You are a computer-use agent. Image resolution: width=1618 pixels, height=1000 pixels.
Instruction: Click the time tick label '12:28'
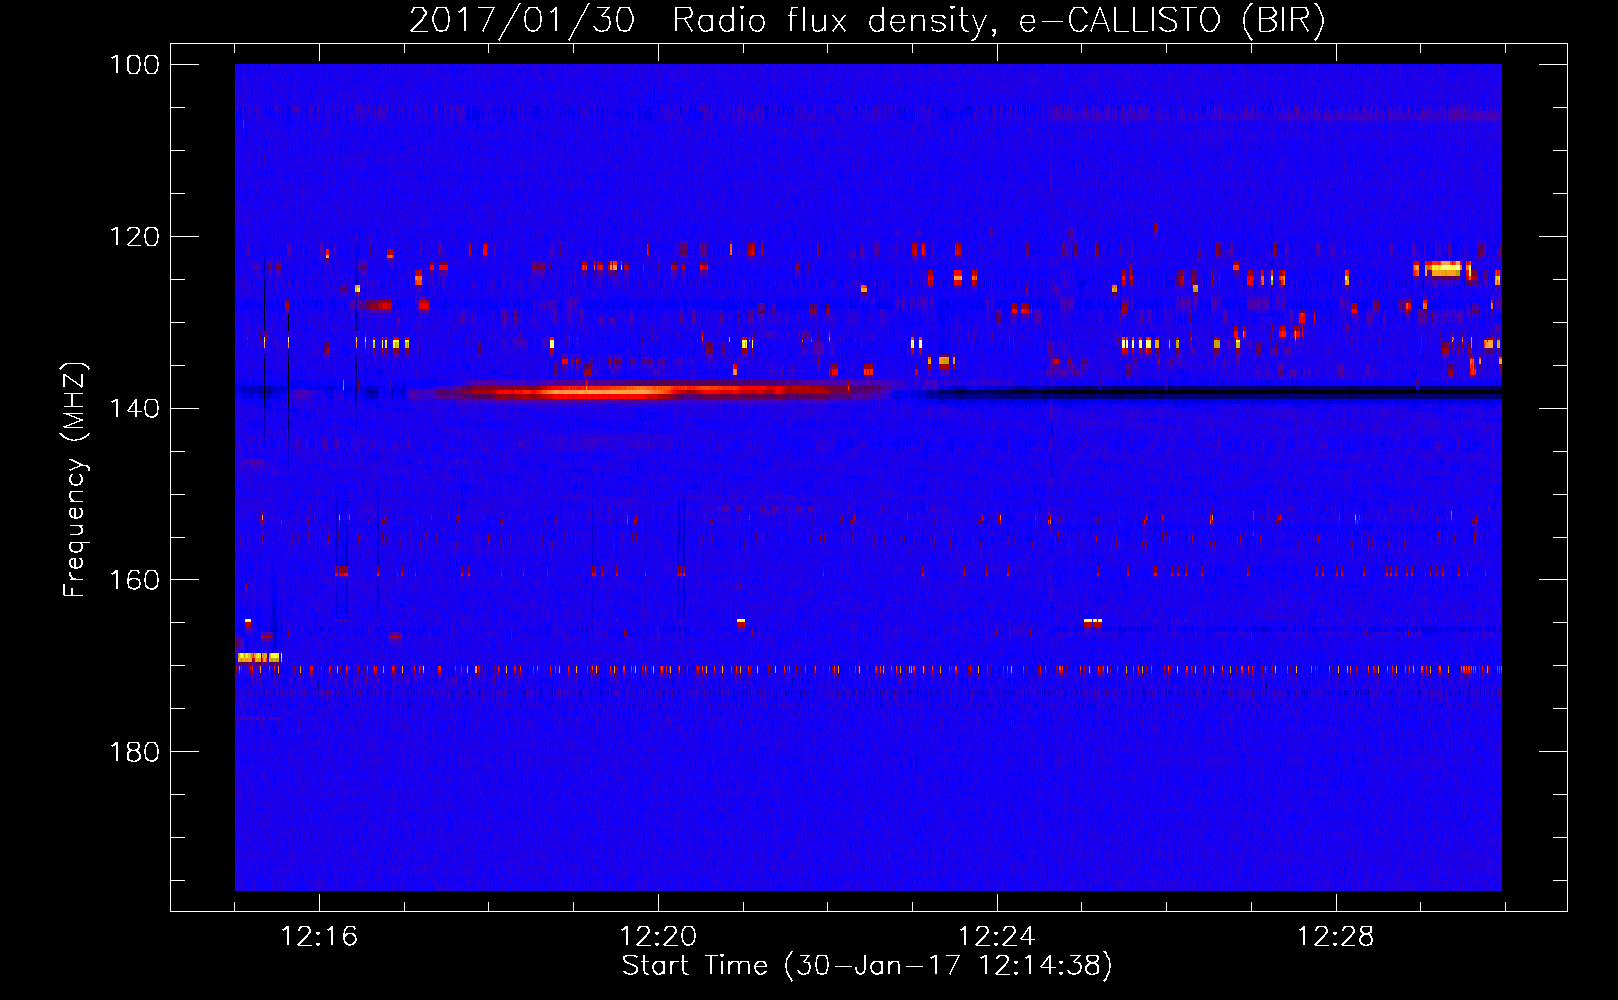point(1336,937)
